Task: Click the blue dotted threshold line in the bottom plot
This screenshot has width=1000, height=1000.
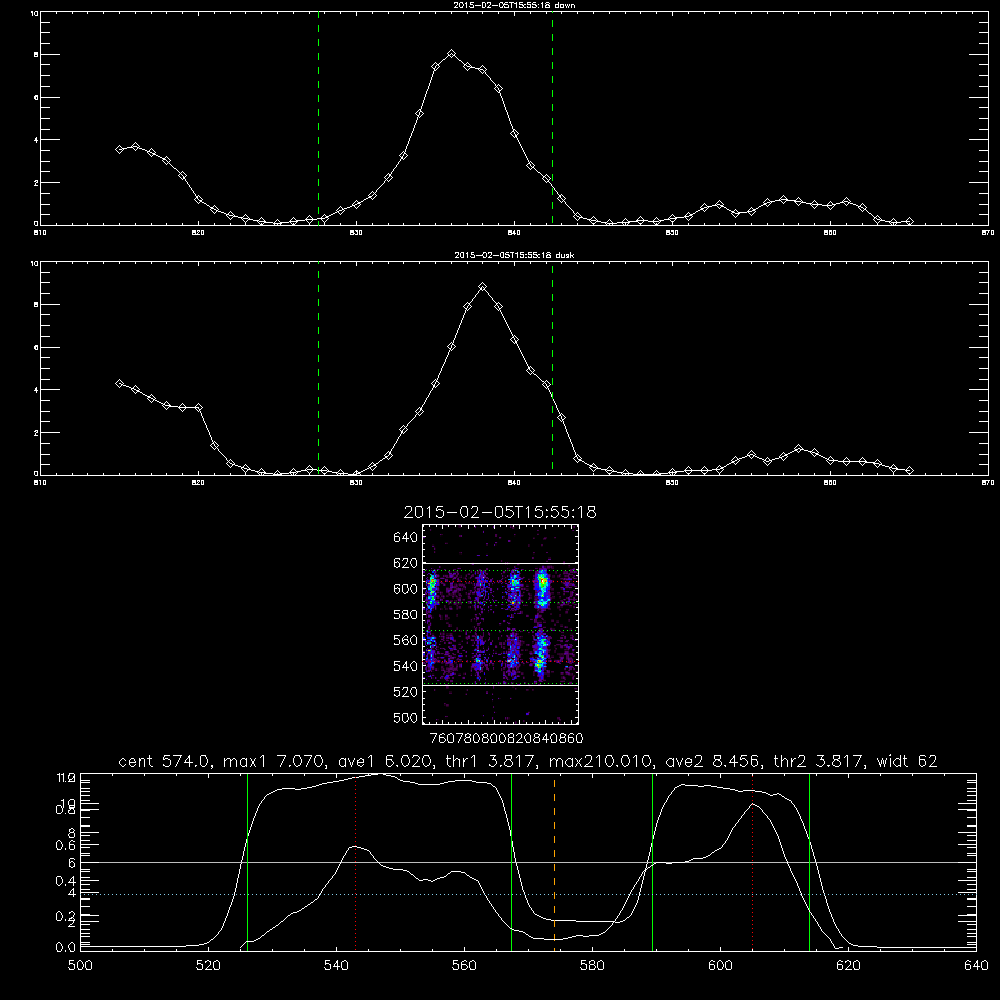Action: (528, 895)
